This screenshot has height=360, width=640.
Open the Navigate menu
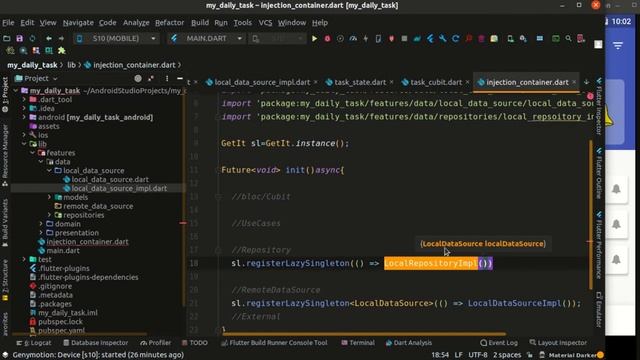[78, 23]
